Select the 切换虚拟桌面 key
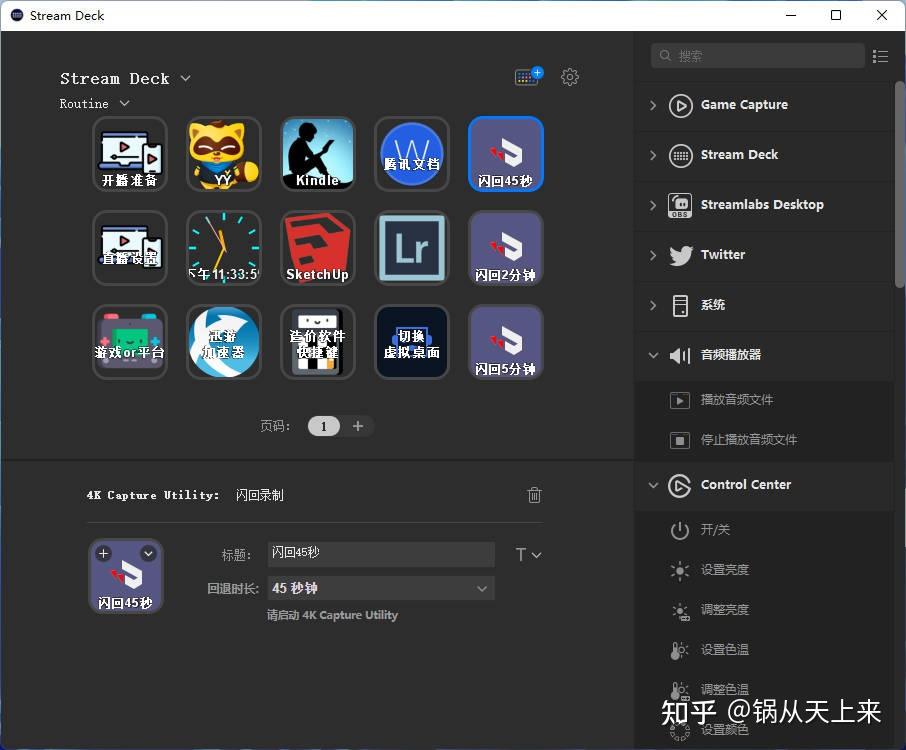 [x=411, y=342]
